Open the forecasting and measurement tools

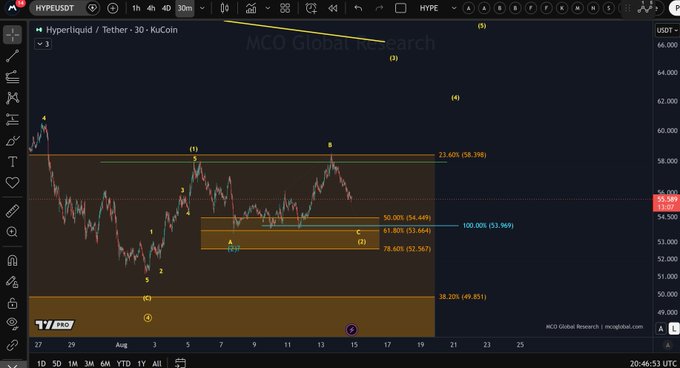point(13,119)
